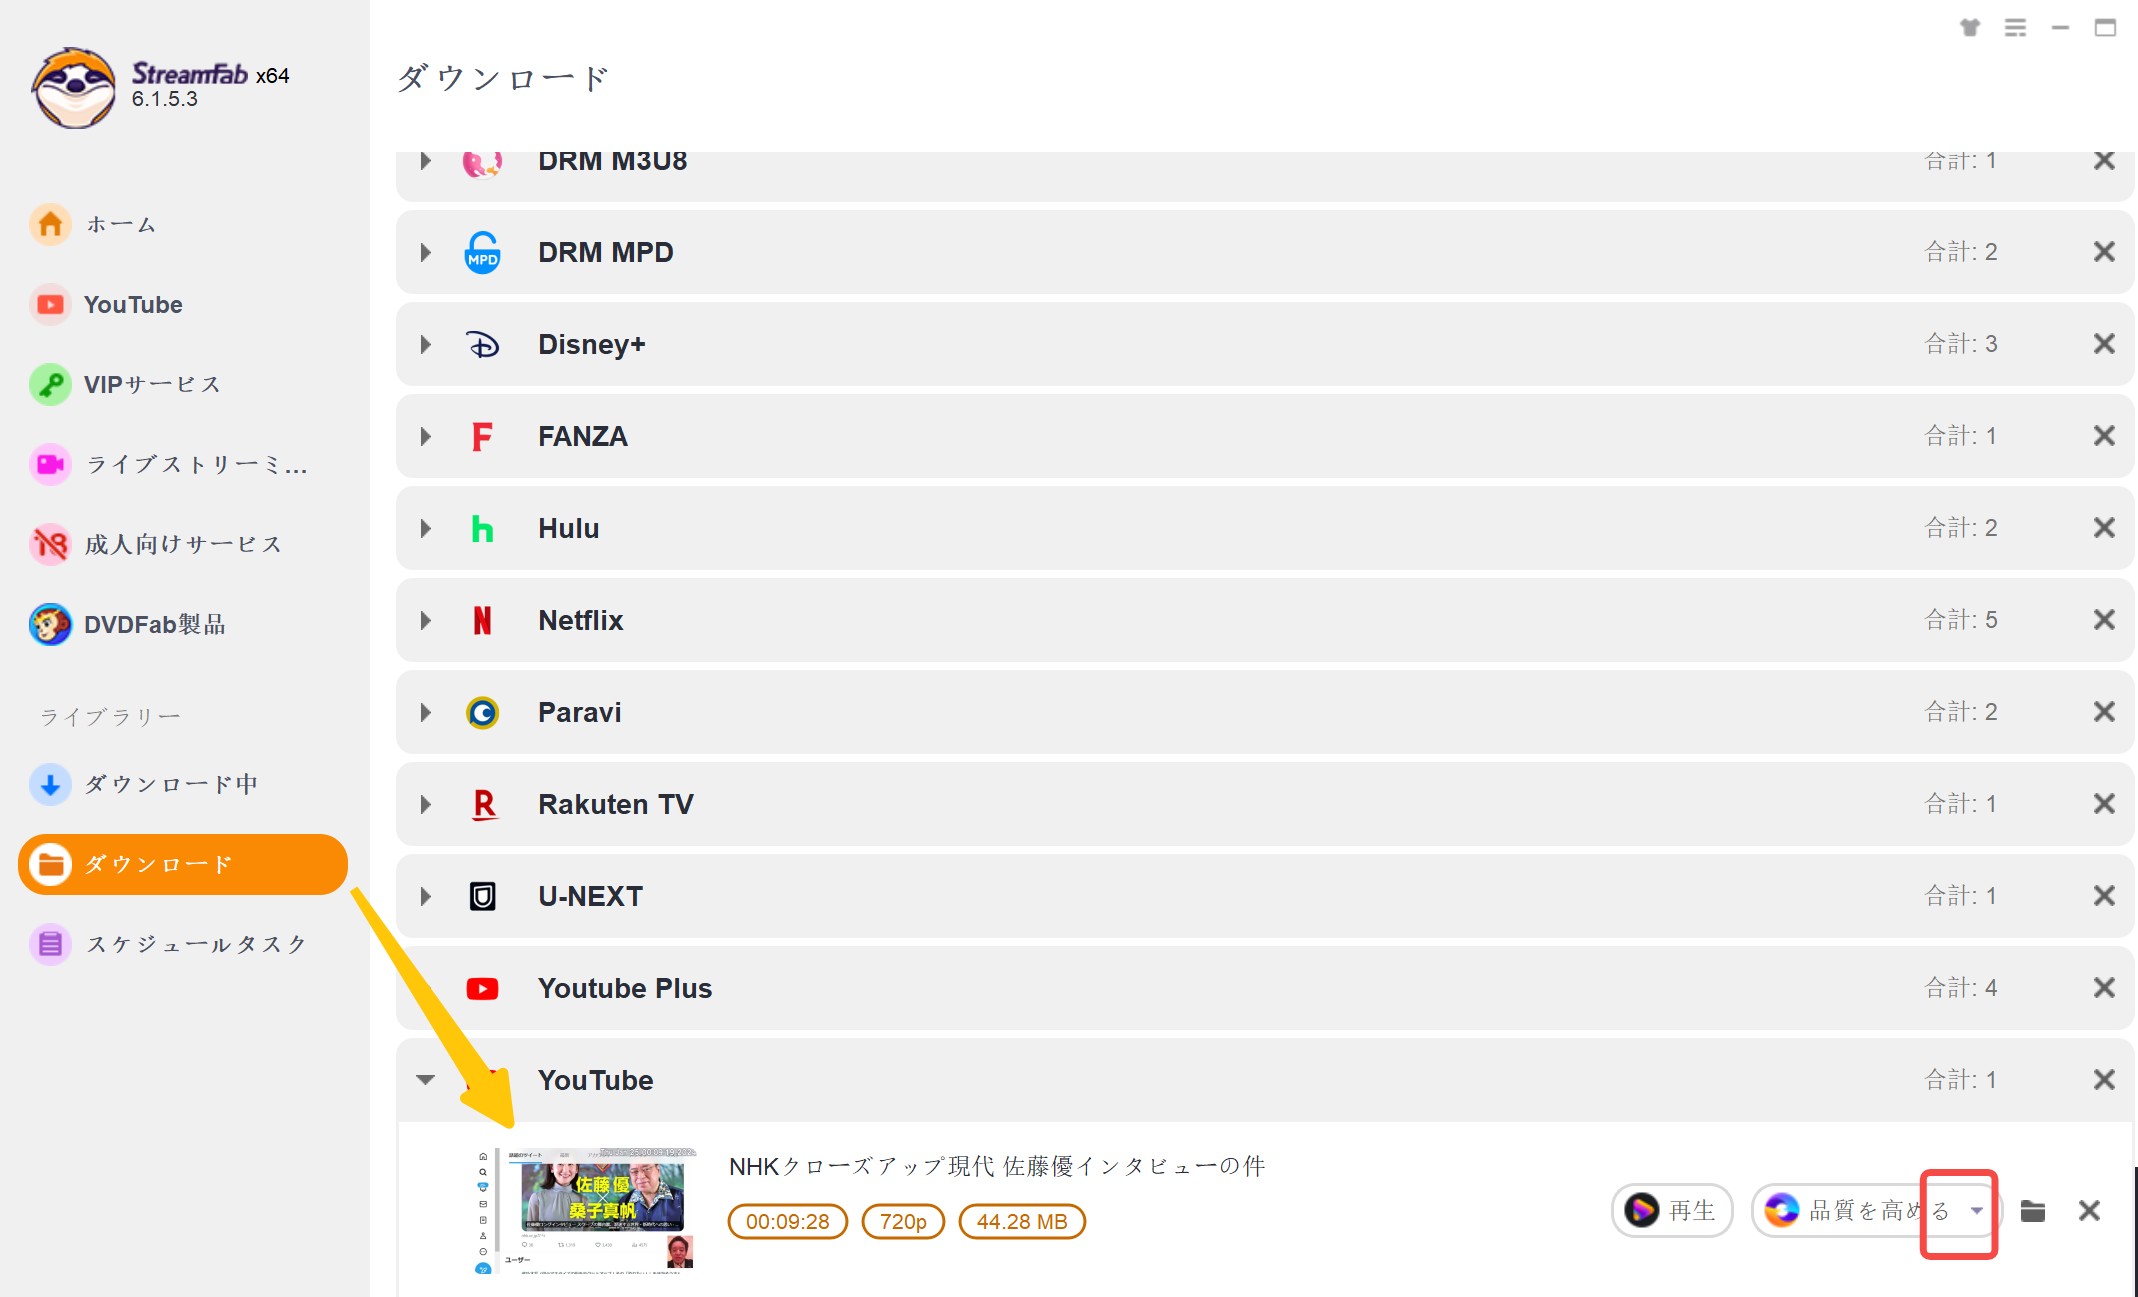The width and height of the screenshot is (2138, 1297).
Task: Remove the Rakuten TV group
Action: tap(2104, 804)
